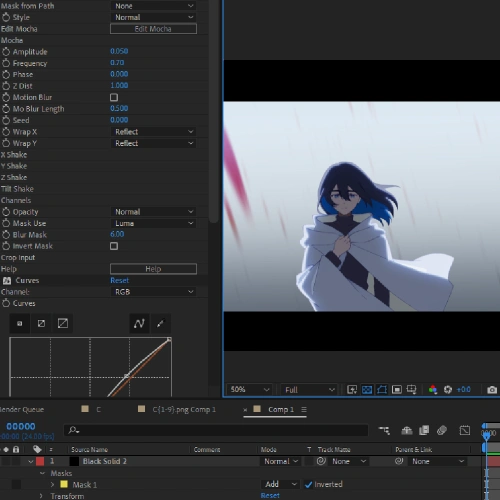
Task: Take snapshot with the camera icon
Action: 492,389
